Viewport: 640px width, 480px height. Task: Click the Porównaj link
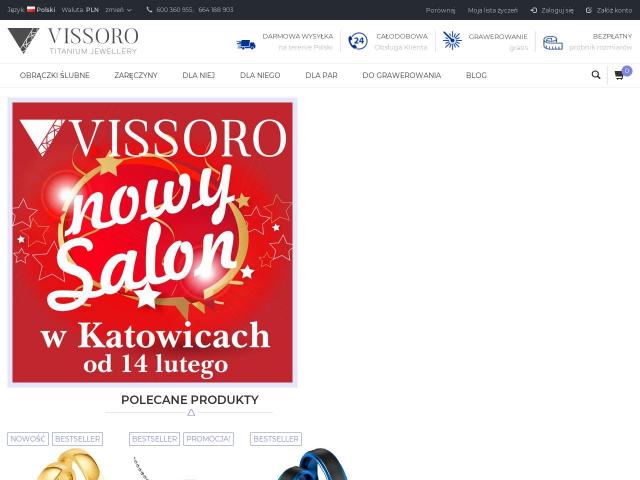(440, 10)
